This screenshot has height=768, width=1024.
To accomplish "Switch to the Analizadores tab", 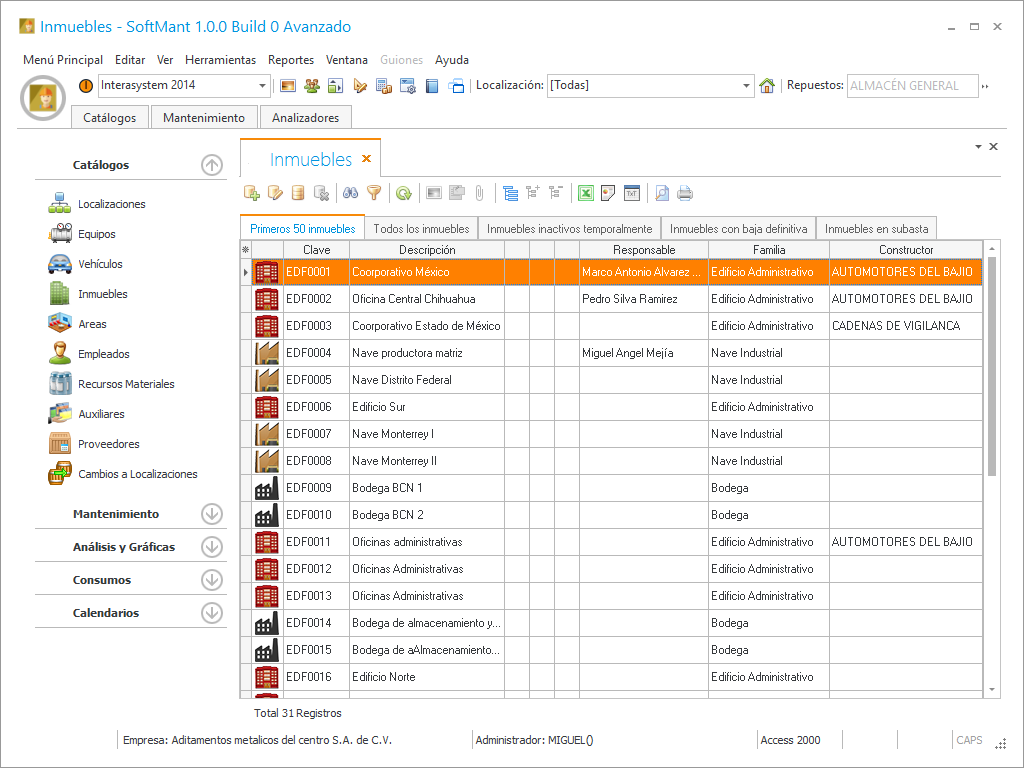I will [x=305, y=118].
